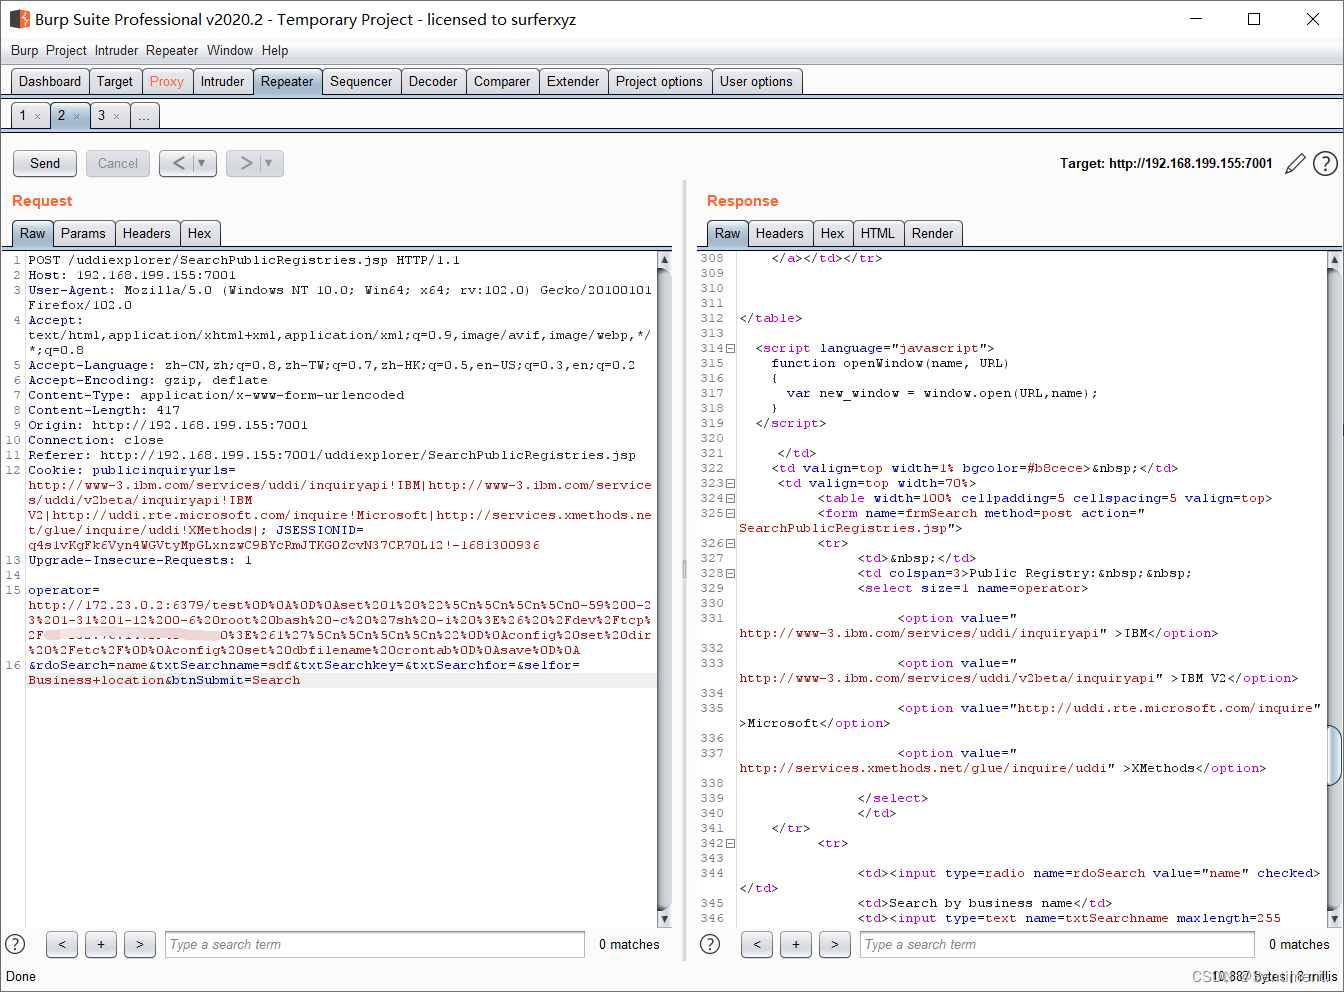Click response scrollbar up arrow
The image size is (1344, 992).
(1334, 259)
